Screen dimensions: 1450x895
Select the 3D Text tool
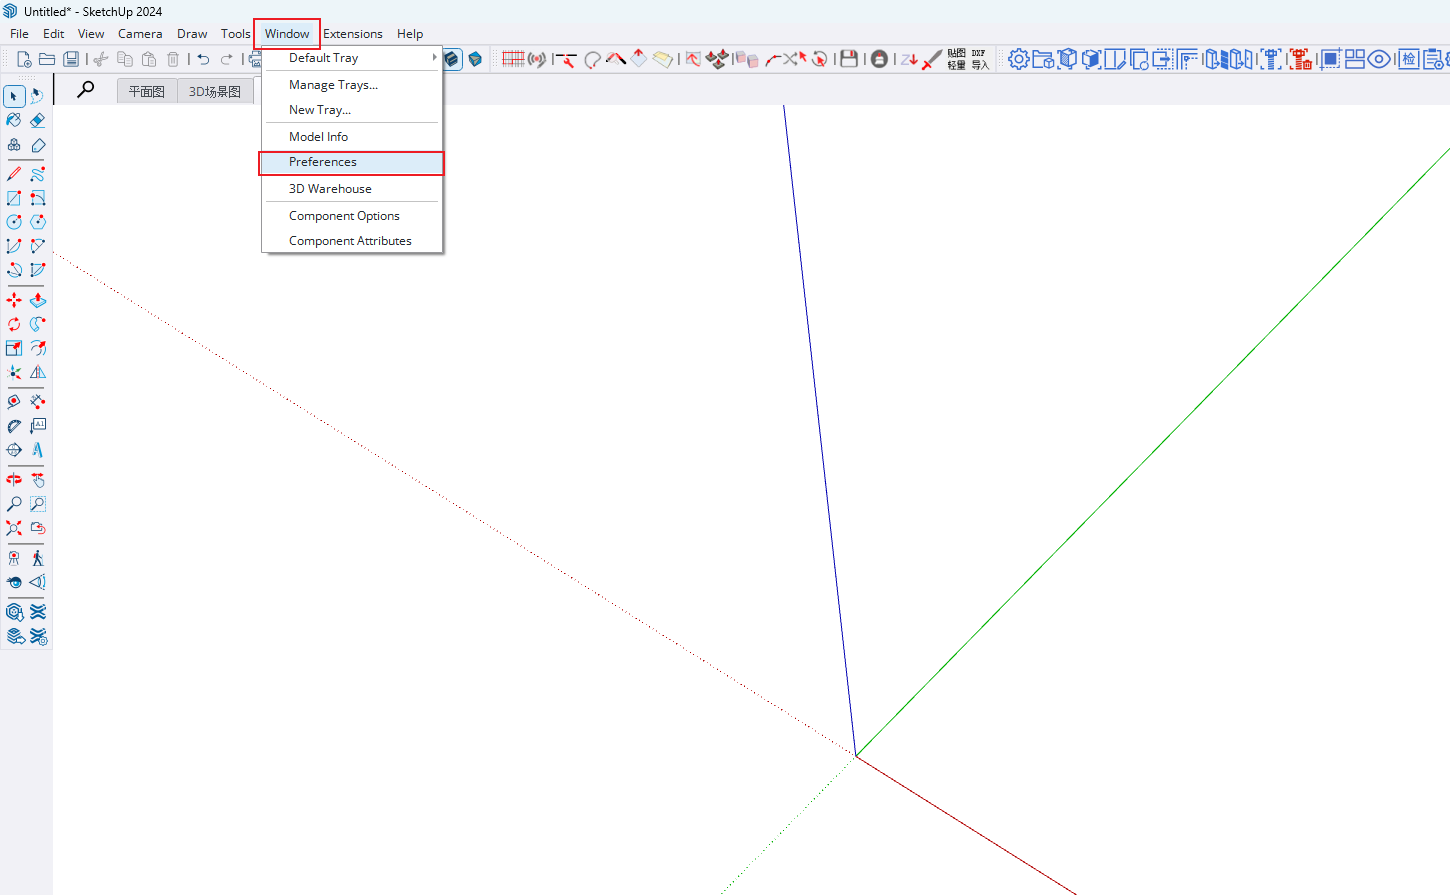(38, 450)
